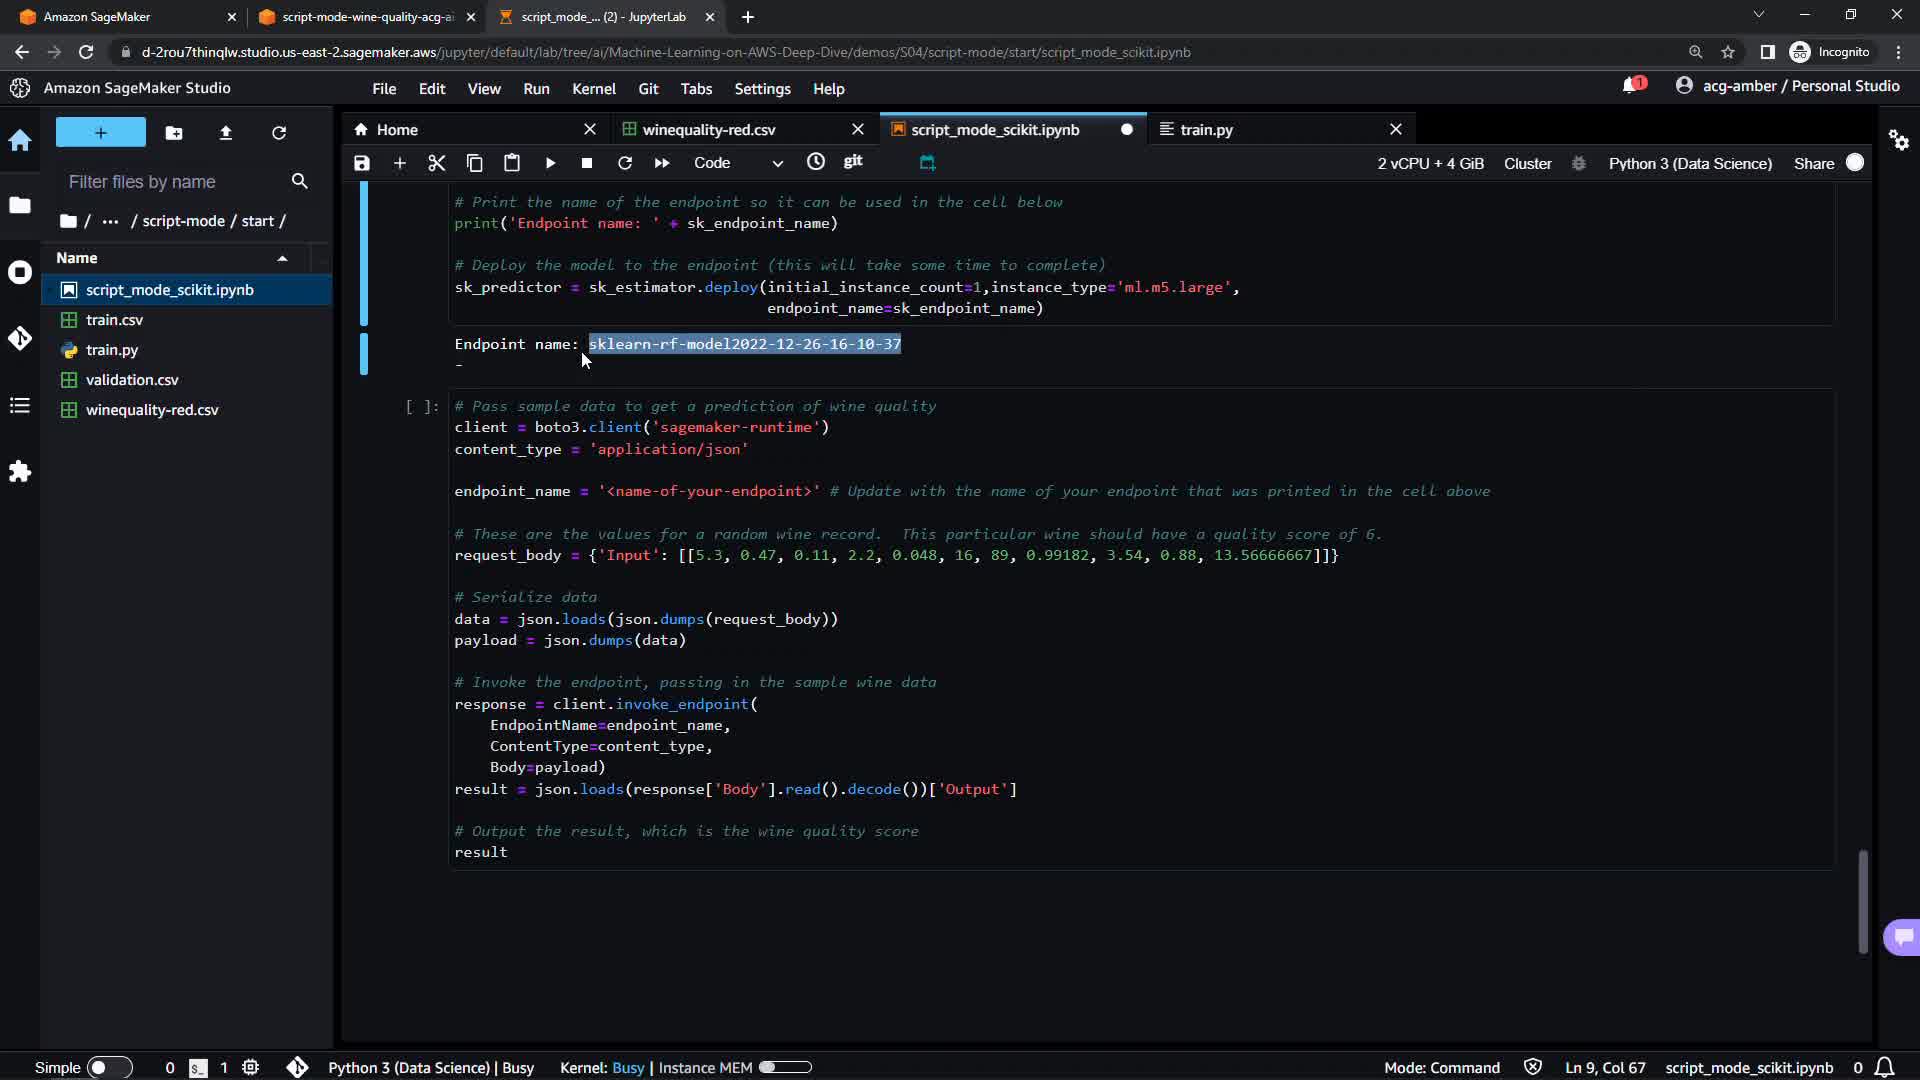
Task: Click the 2 vCPU + 4 GiB instance button
Action: [1430, 163]
